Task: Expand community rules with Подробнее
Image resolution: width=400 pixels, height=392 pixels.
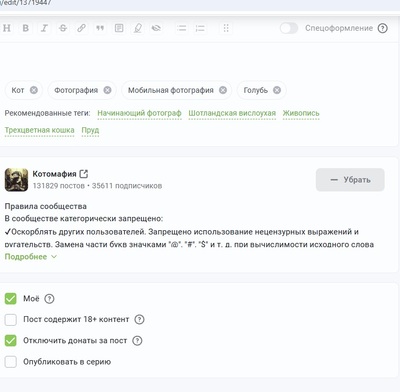Action: 30,257
